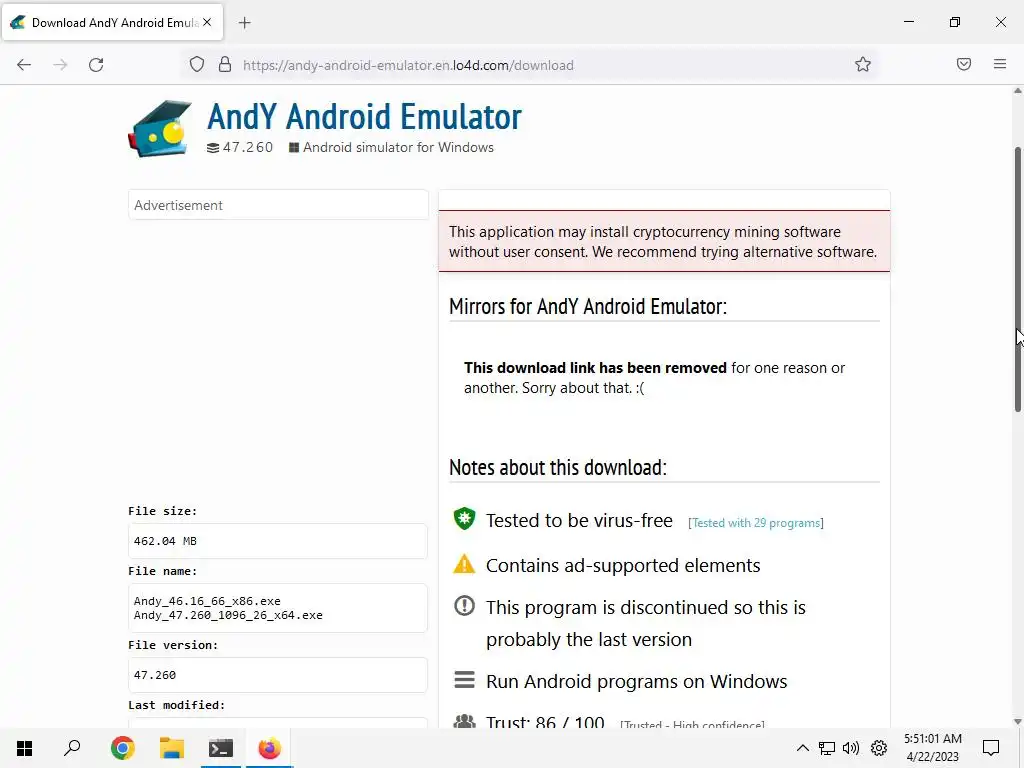The width and height of the screenshot is (1024, 768).
Task: Launch Google Chrome from the taskbar
Action: [122, 748]
